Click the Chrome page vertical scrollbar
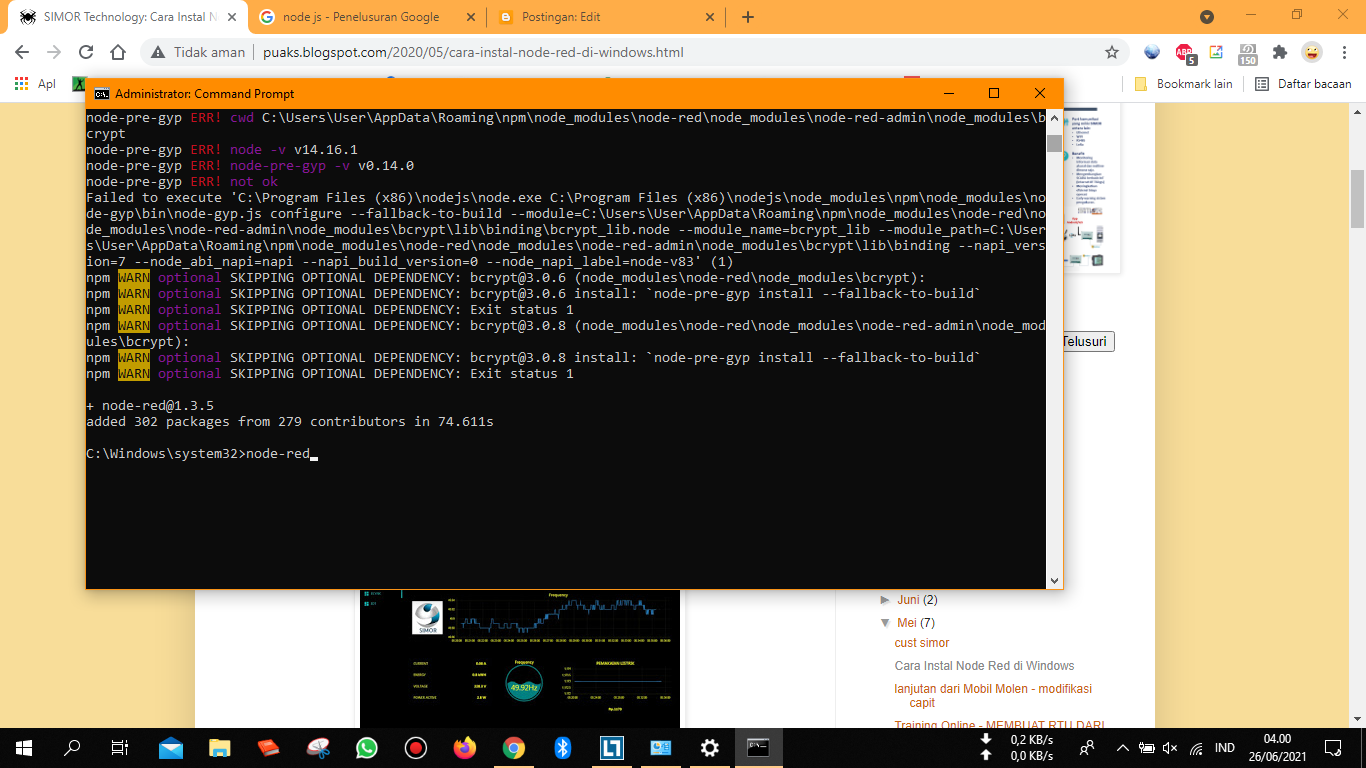This screenshot has width=1366, height=768. [1357, 198]
